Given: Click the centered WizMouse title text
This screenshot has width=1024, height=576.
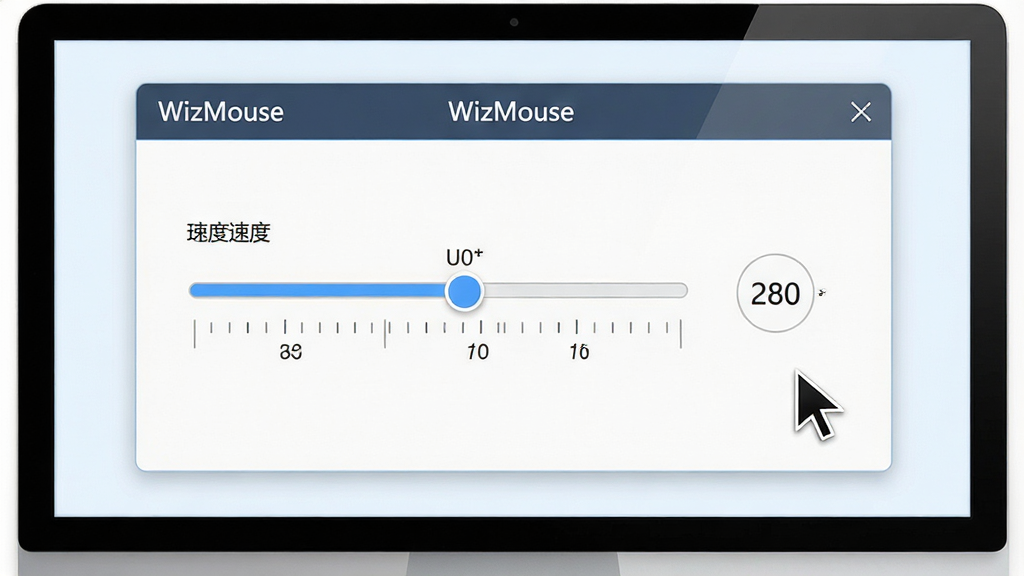Looking at the screenshot, I should (511, 112).
